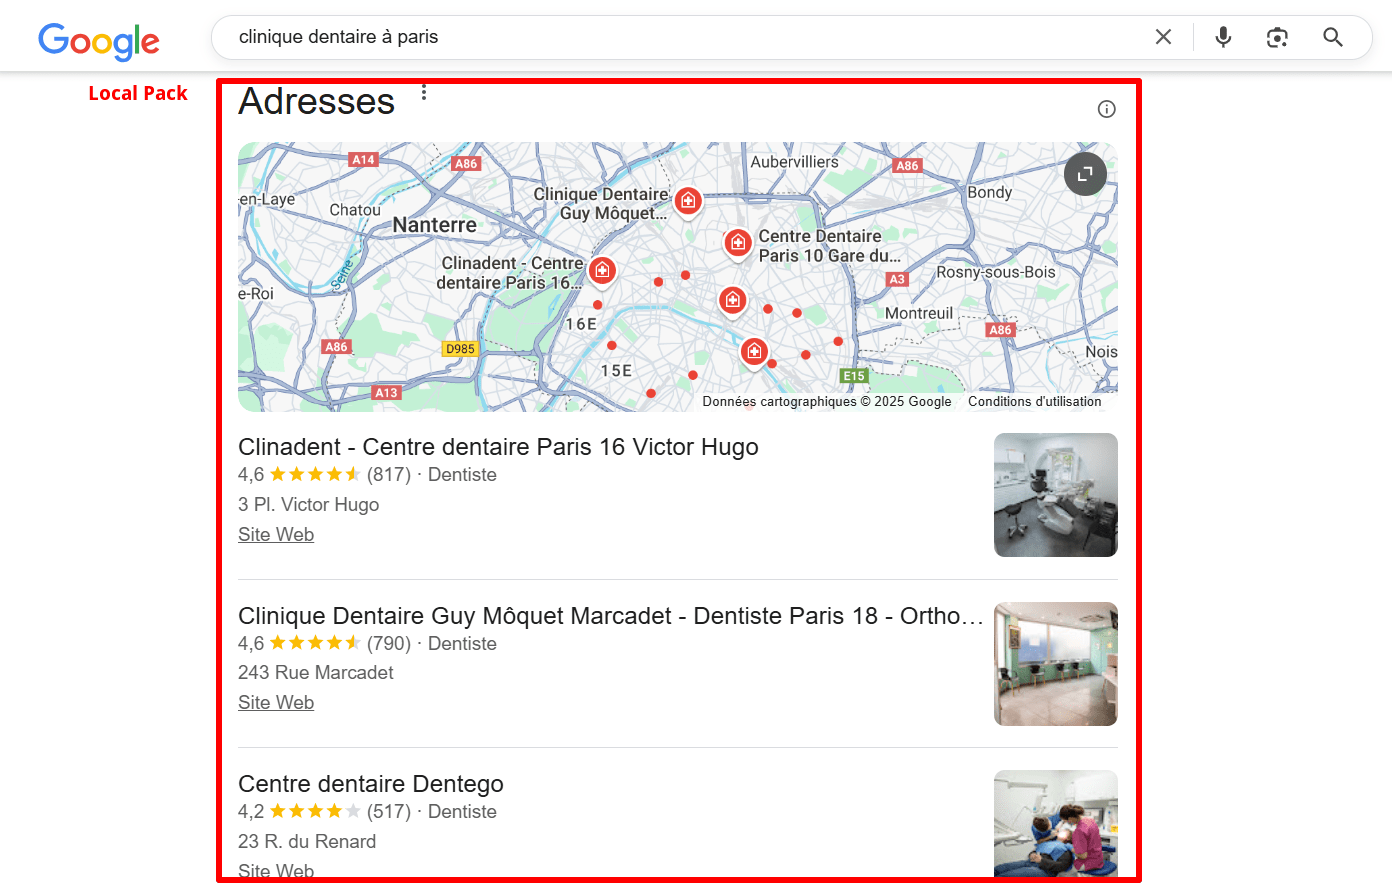
Task: Click the address 3 Pl. Victor Hugo
Action: [x=309, y=505]
